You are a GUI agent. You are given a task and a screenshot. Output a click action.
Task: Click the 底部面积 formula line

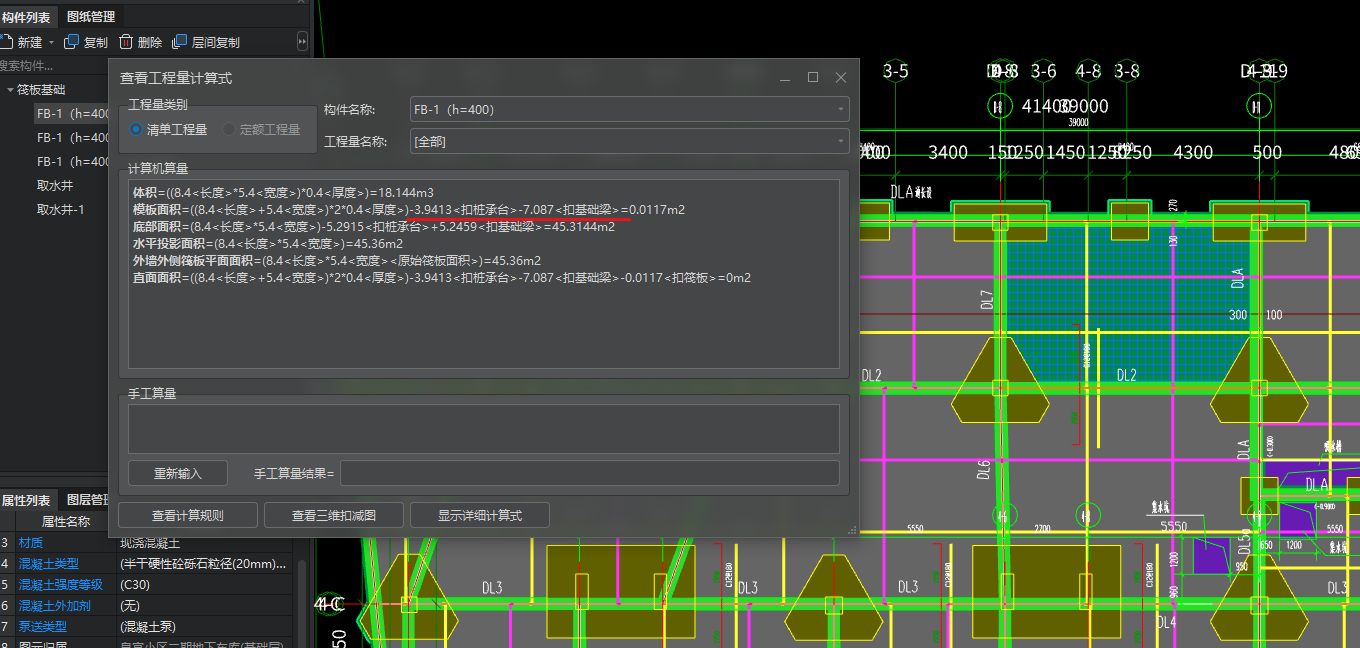pos(373,227)
